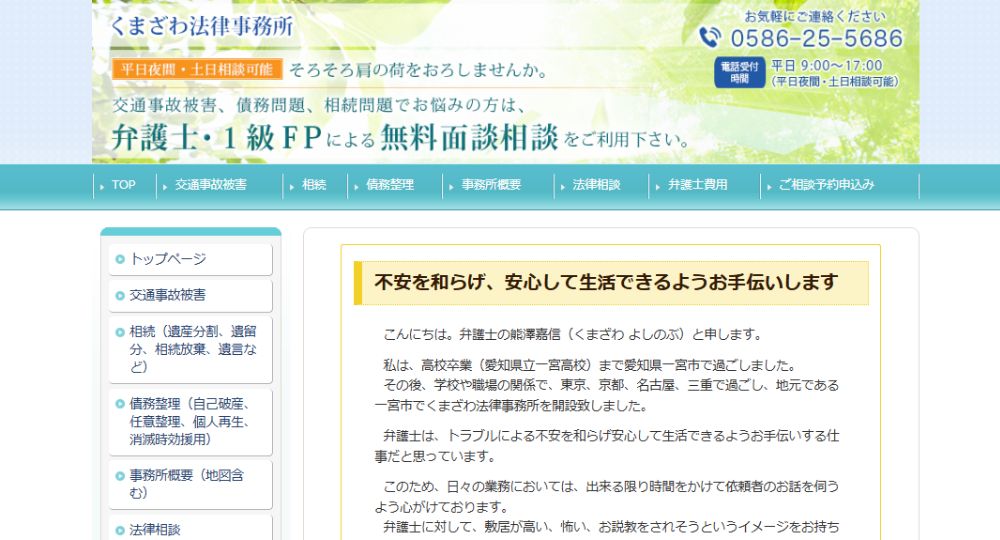1000x540 pixels.
Task: Click the bullet icon next to トップページ
Action: 120,259
